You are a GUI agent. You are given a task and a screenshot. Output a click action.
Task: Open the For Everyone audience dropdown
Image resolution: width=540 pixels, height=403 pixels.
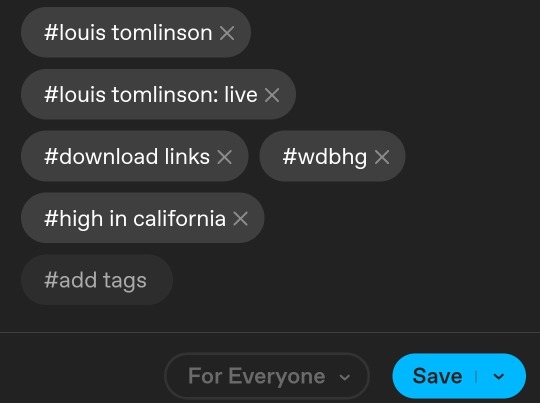[x=267, y=376]
